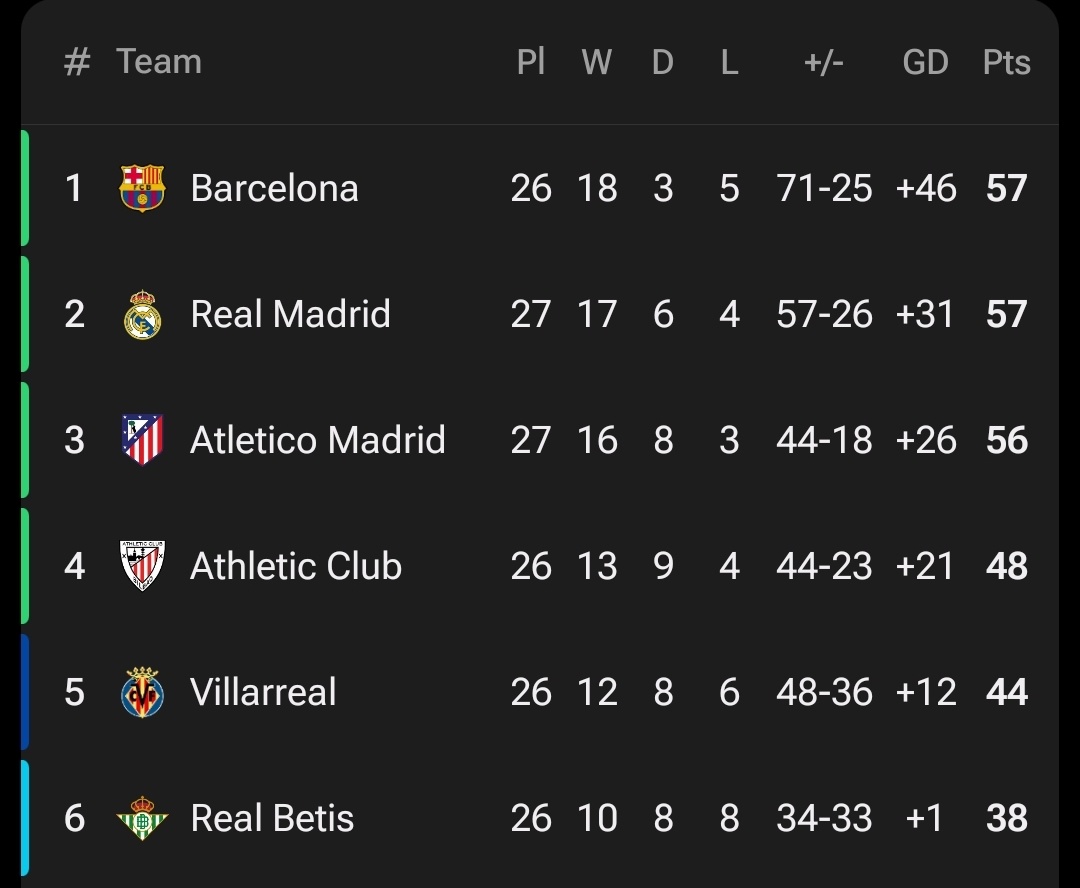Click the Athletic Club badge icon
The width and height of the screenshot is (1080, 888).
coord(142,566)
